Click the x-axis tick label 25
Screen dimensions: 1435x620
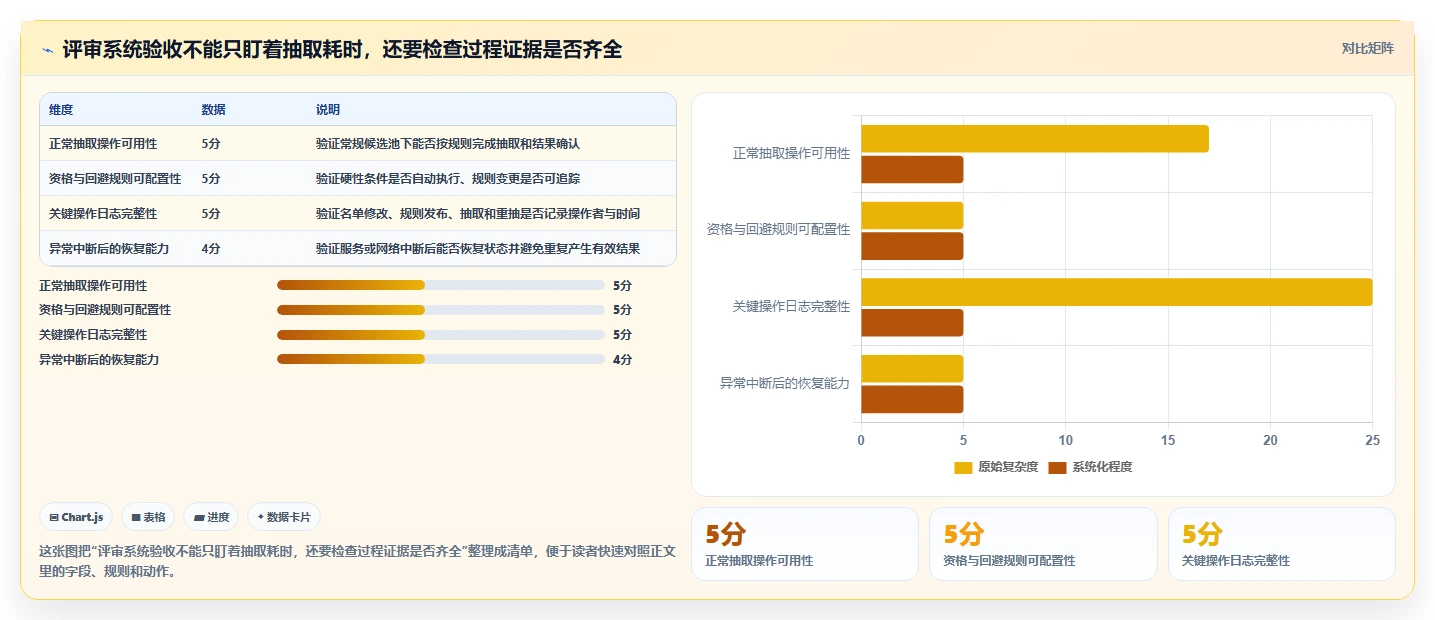click(x=1372, y=440)
